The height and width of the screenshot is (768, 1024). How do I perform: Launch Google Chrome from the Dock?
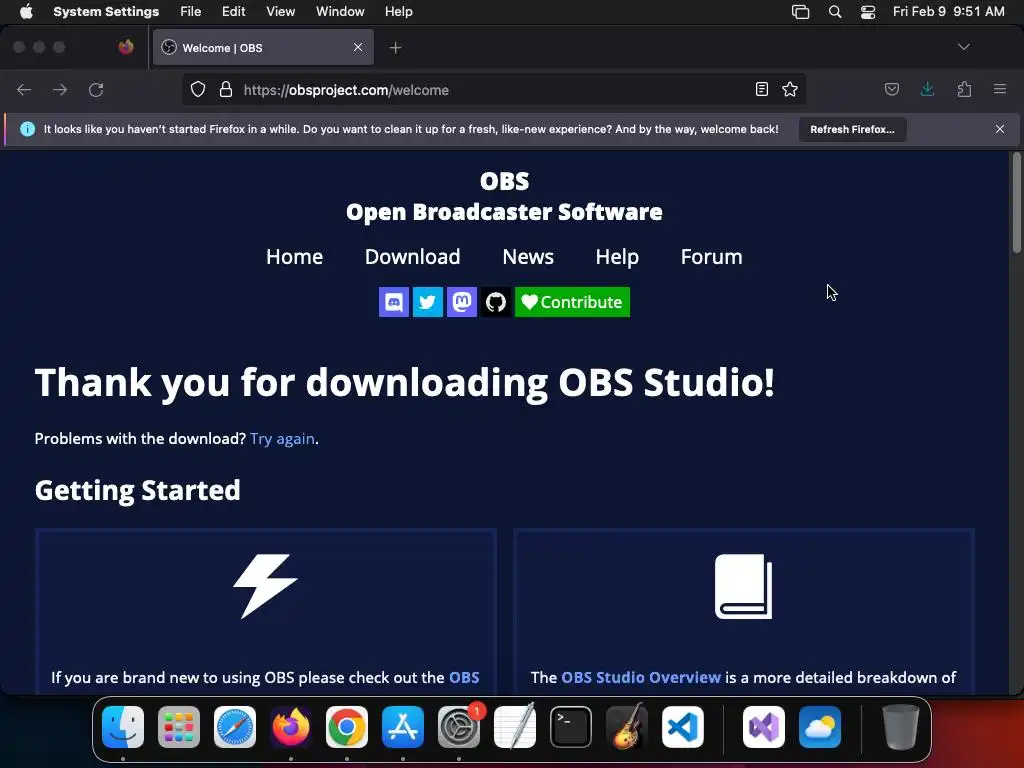click(347, 727)
